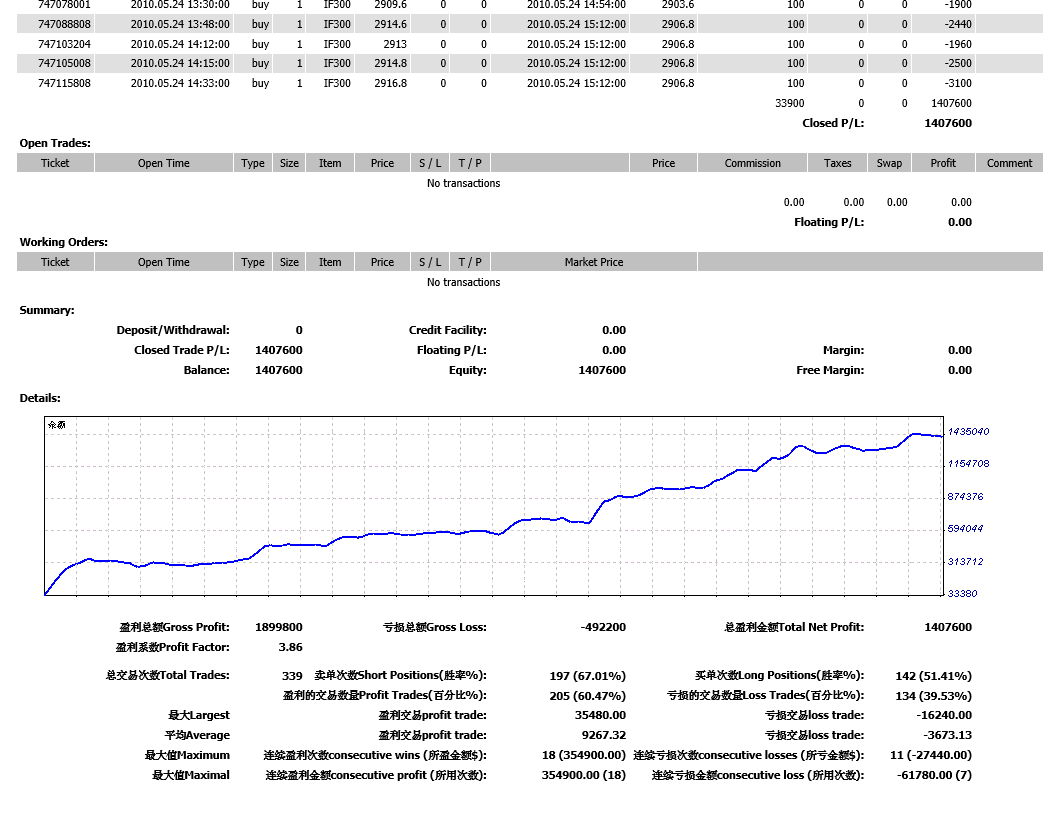1061x836 pixels.
Task: Click the Working Orders section heading
Action: click(63, 242)
